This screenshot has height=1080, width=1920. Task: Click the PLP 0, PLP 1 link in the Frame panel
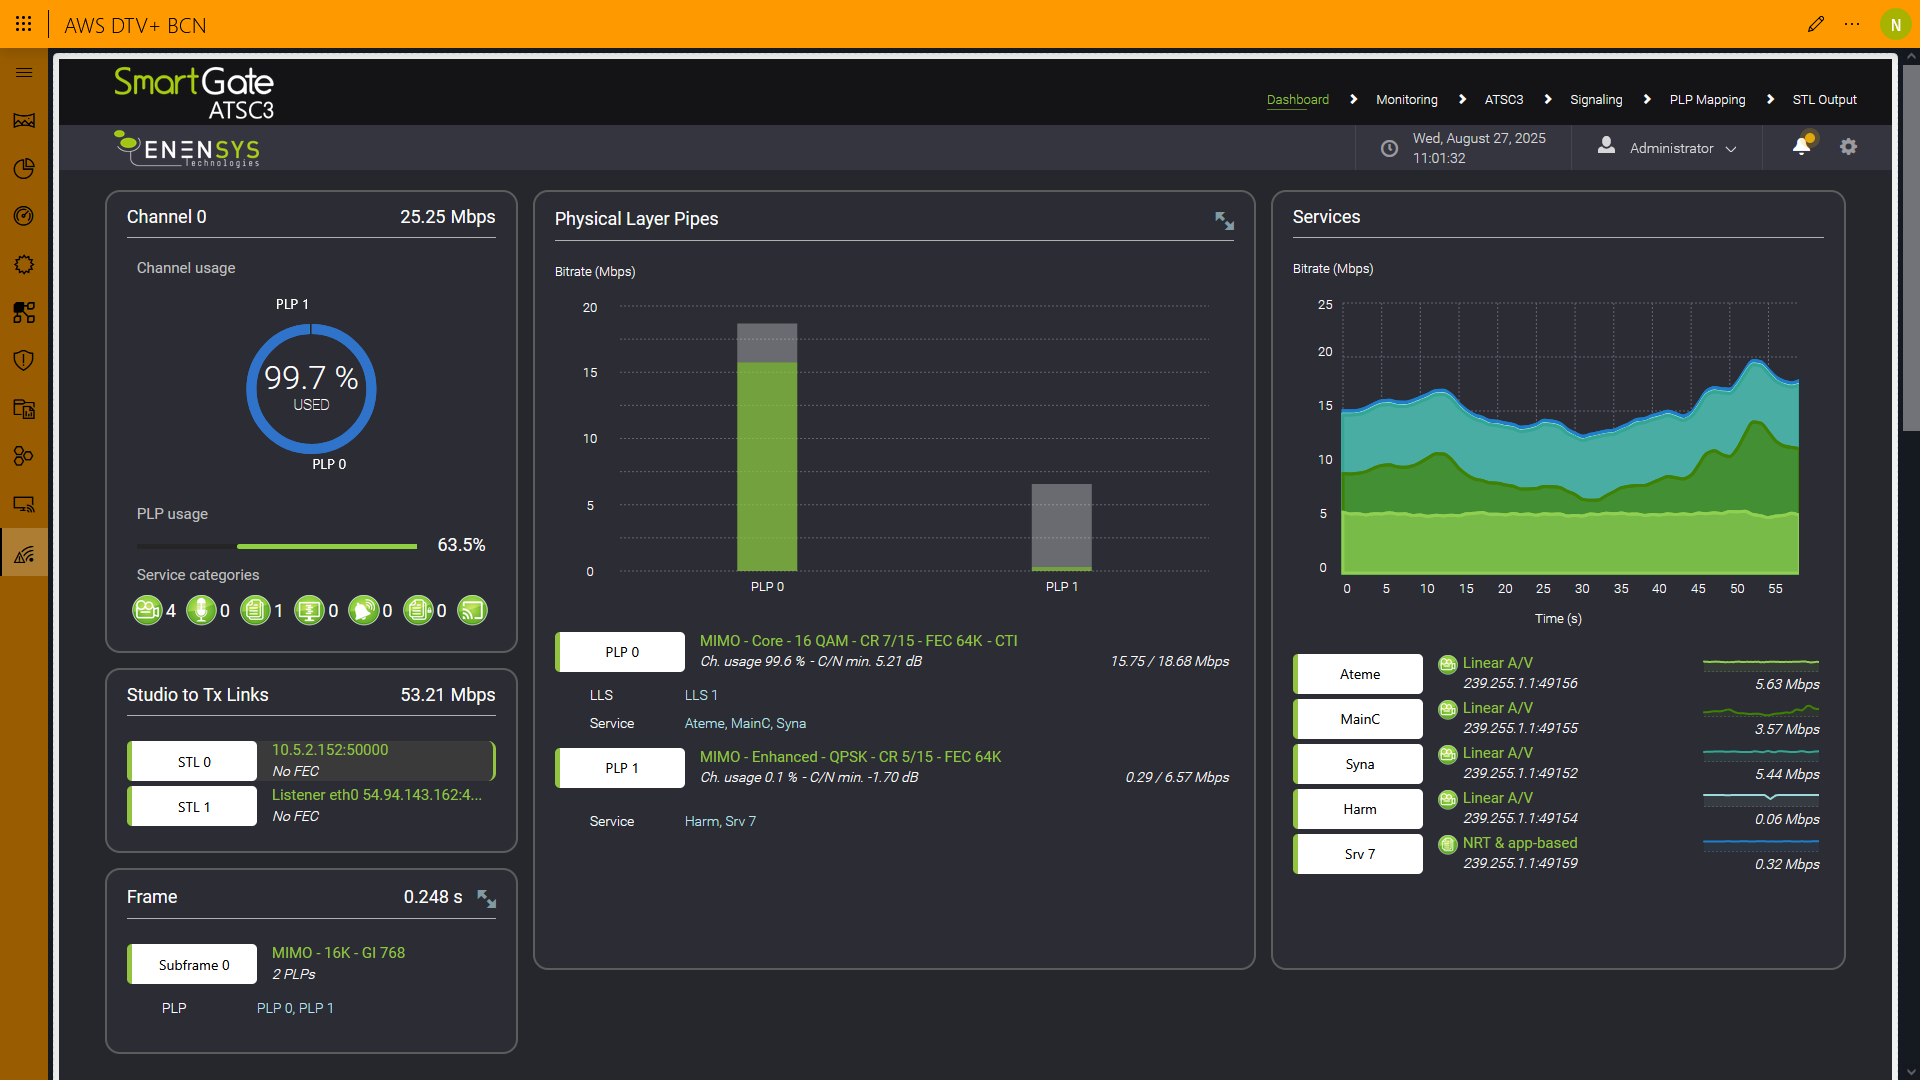295,1008
